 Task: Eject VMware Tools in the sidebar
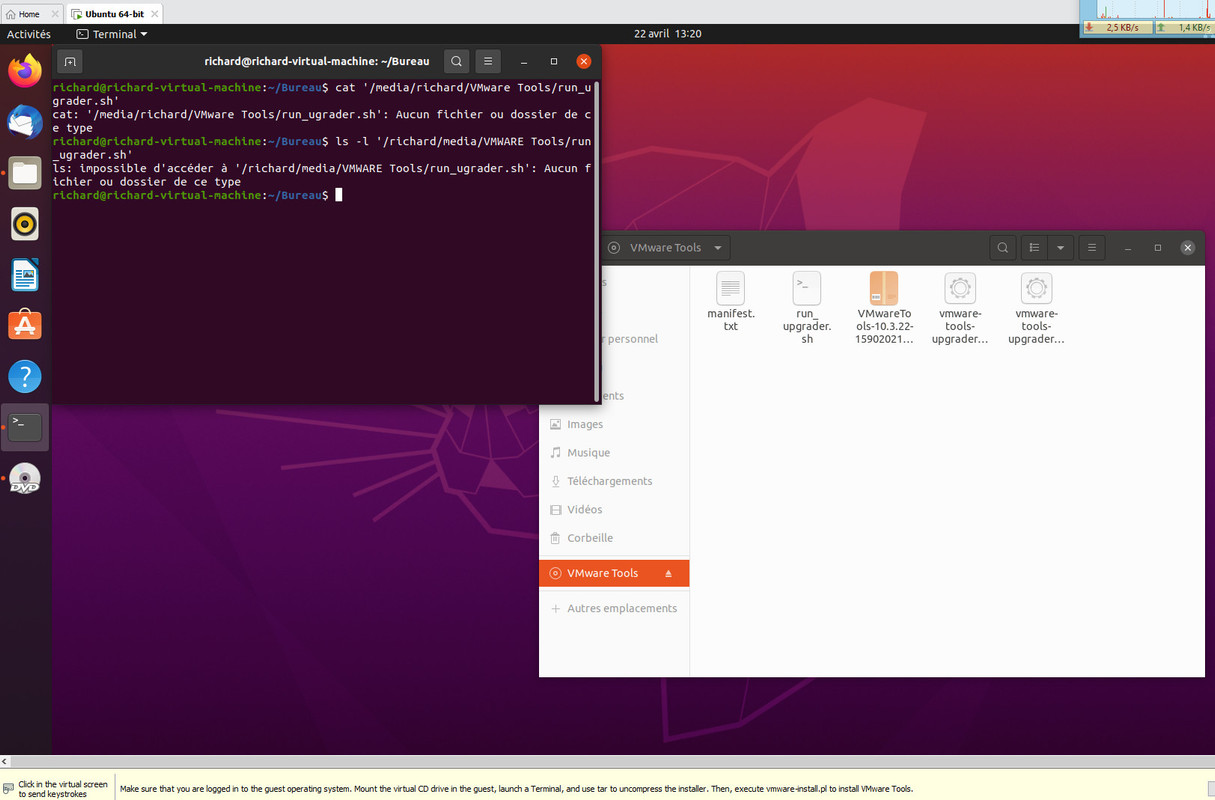[669, 573]
